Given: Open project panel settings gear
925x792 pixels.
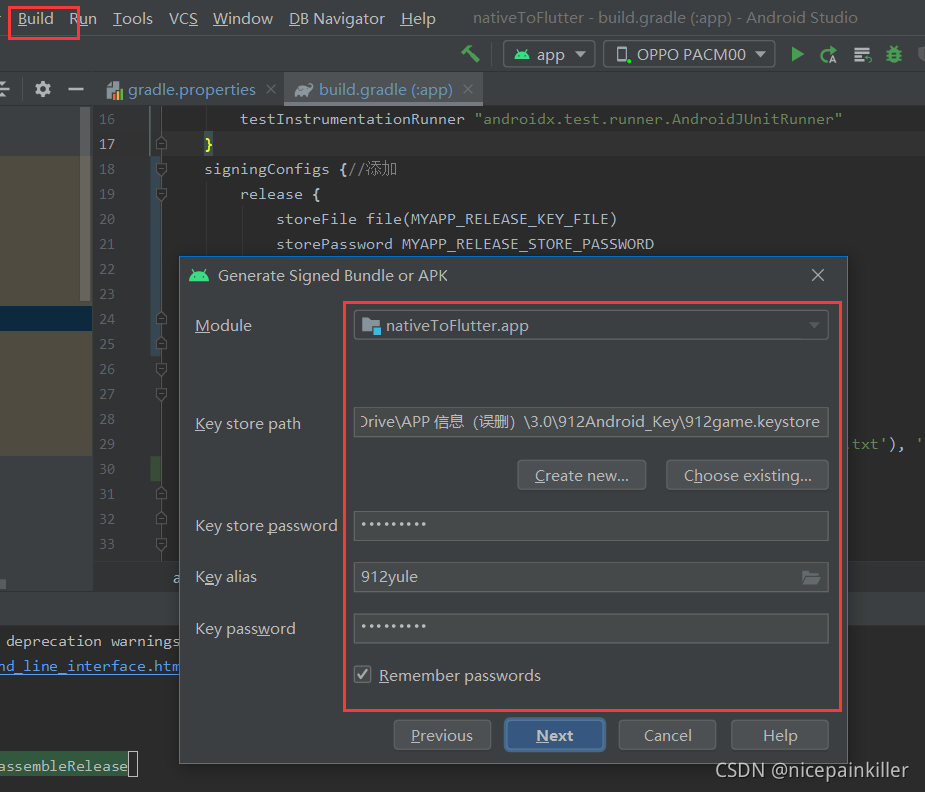Looking at the screenshot, I should 42,90.
